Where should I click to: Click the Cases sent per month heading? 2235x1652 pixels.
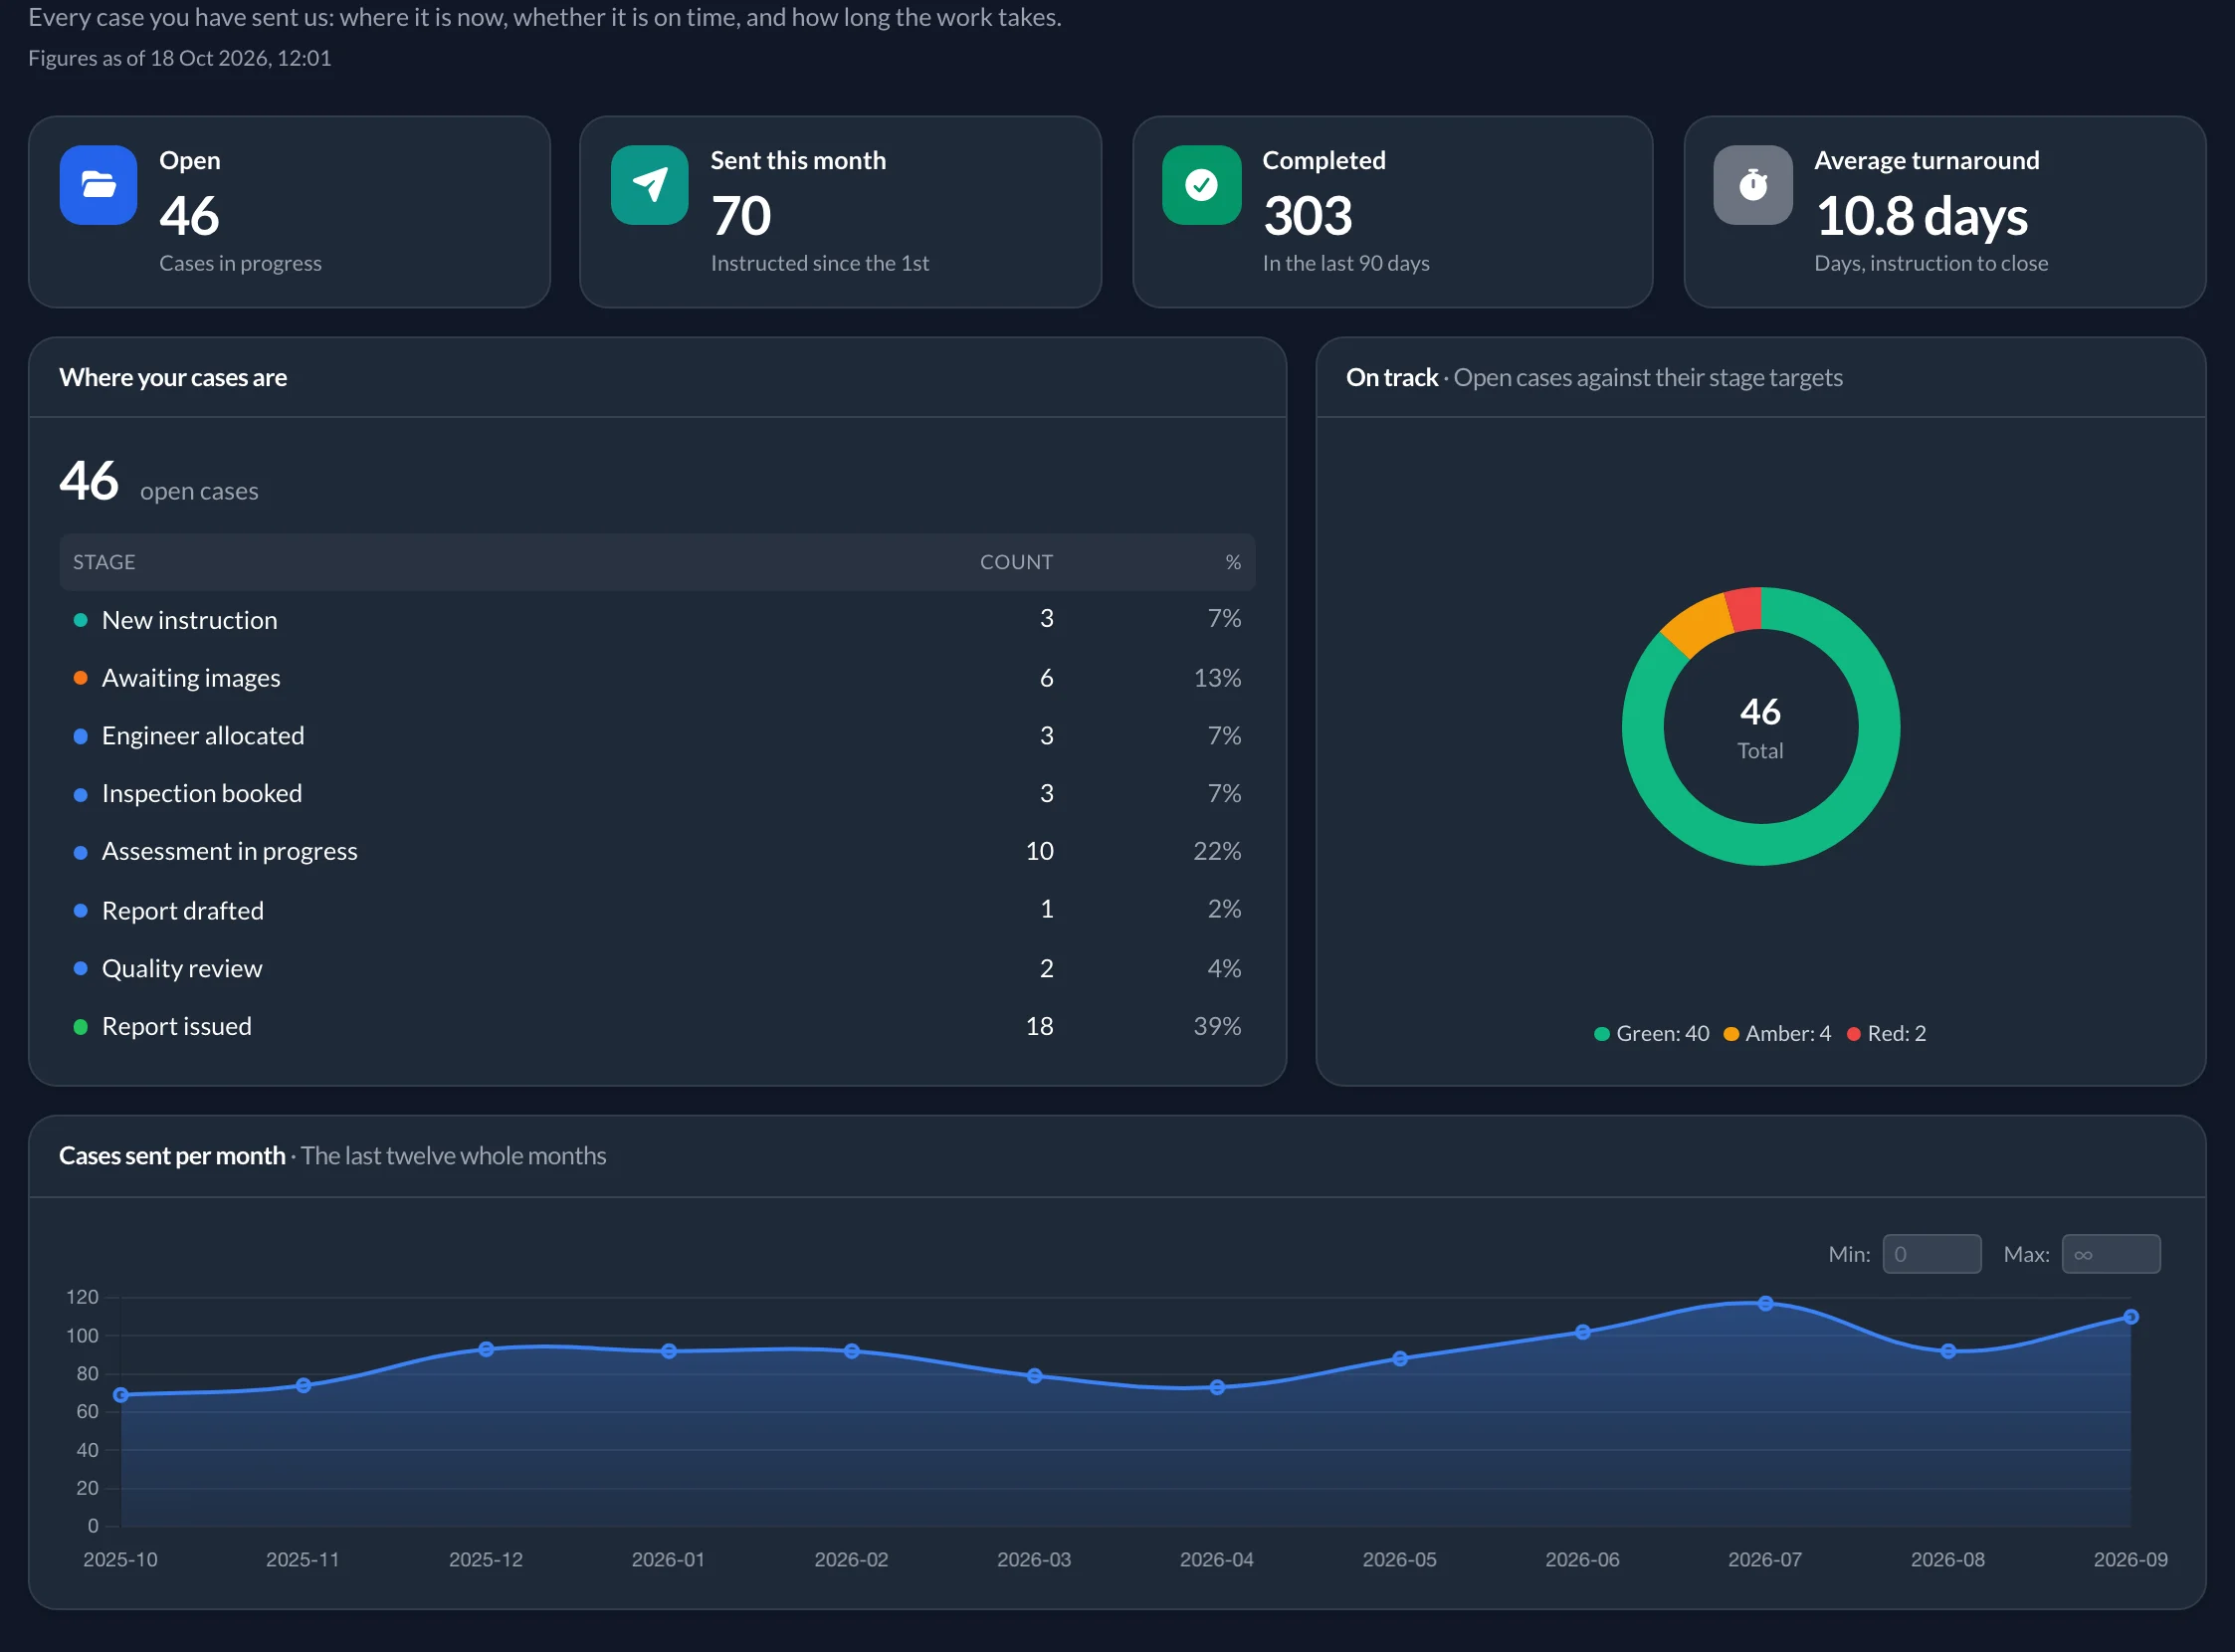(x=172, y=1156)
